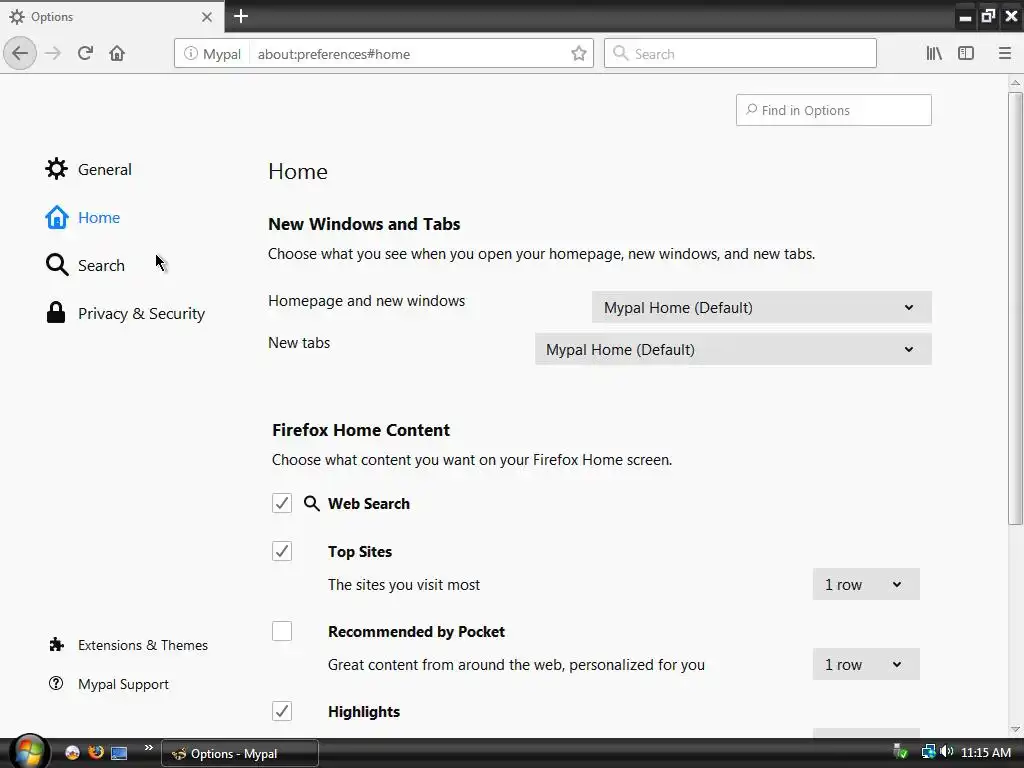Click the Home house icon in sidebar
Screen dimensions: 1024x768
pyautogui.click(x=56, y=217)
